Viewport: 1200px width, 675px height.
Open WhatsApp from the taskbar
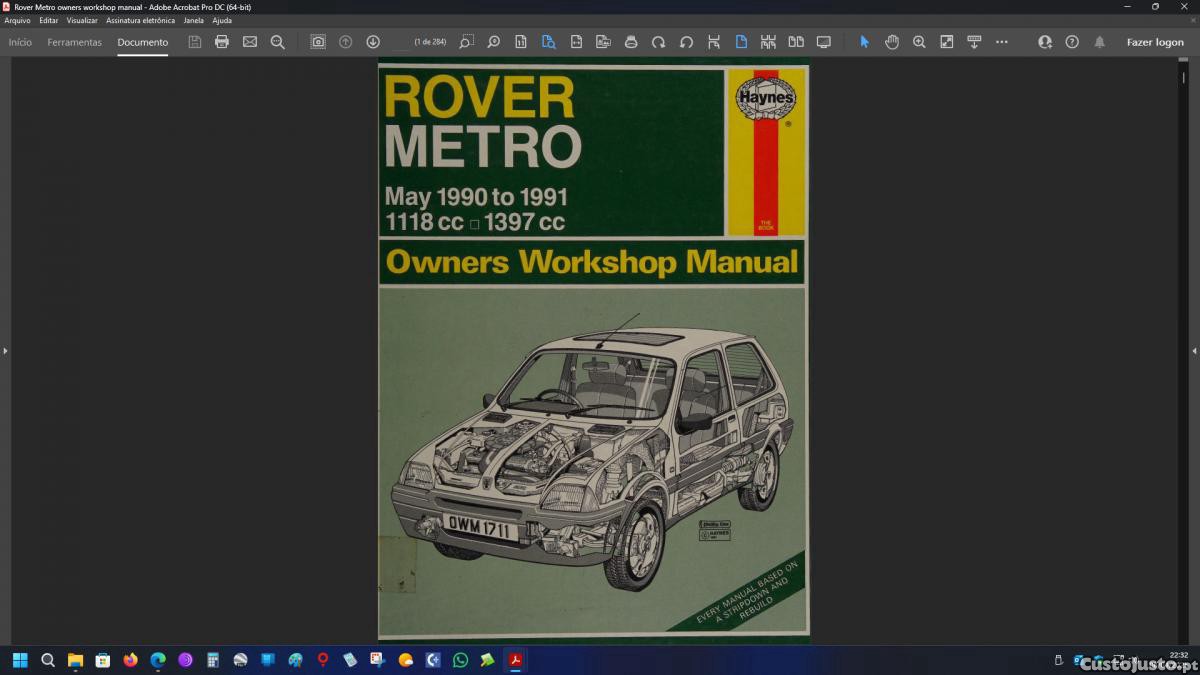460,660
